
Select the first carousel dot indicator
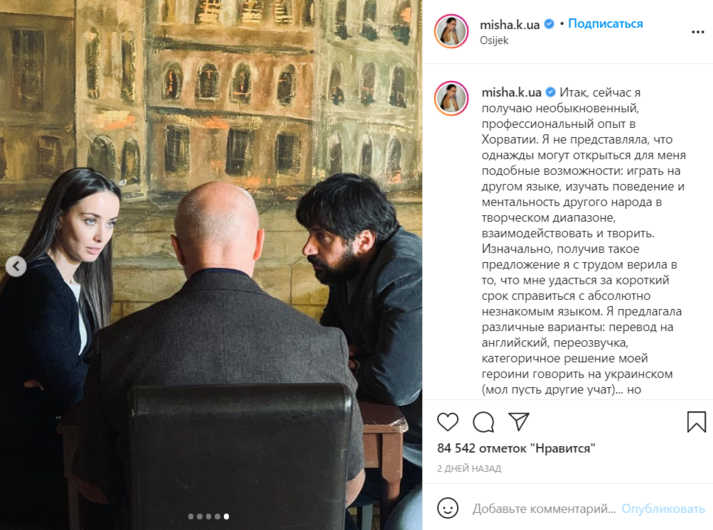point(191,516)
